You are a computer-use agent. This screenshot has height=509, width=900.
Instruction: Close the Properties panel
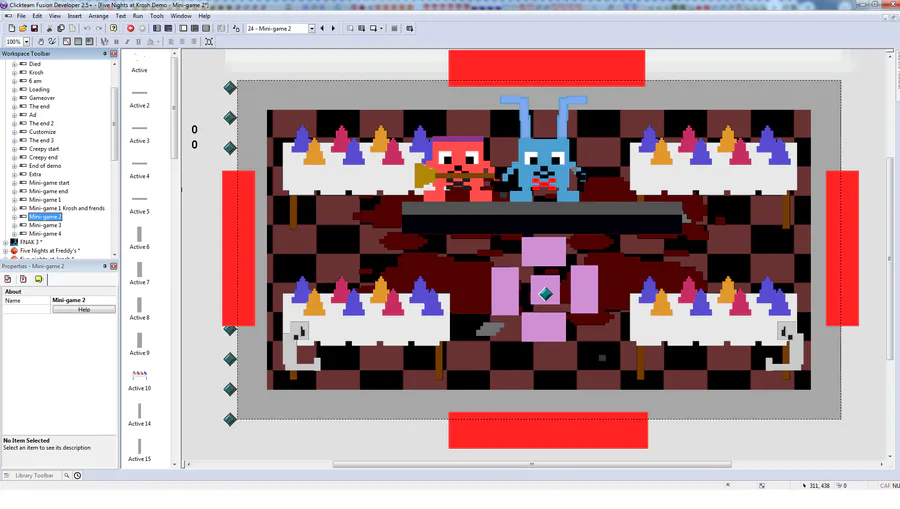pos(114,266)
